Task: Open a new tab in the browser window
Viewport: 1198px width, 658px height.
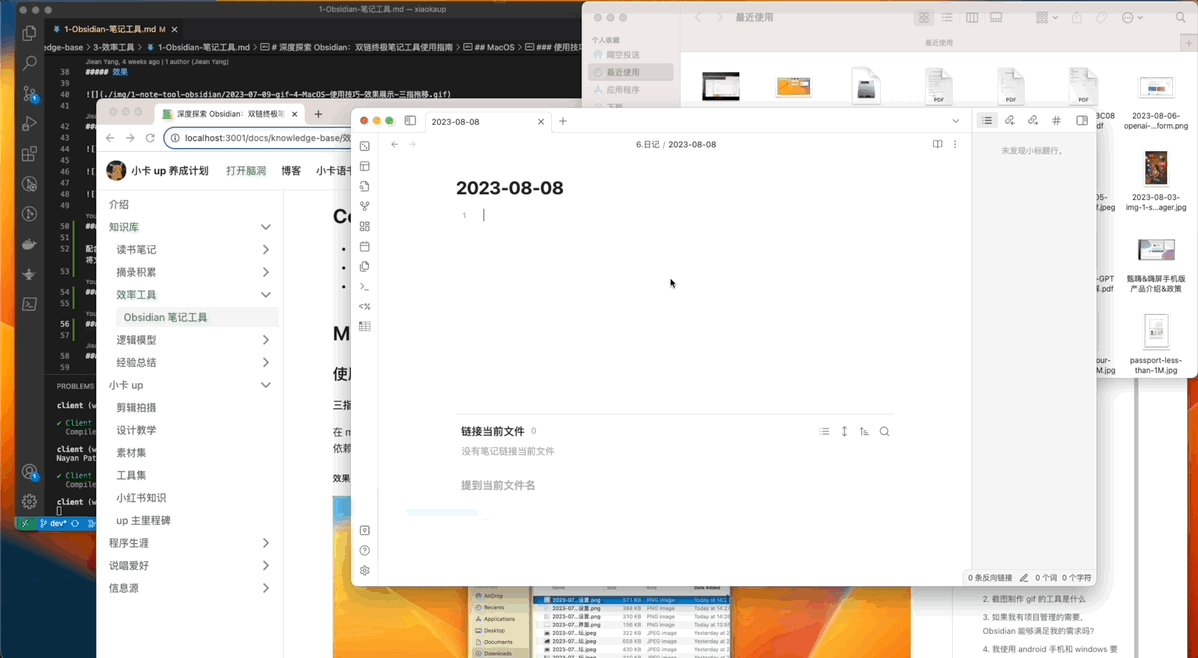Action: pyautogui.click(x=318, y=115)
